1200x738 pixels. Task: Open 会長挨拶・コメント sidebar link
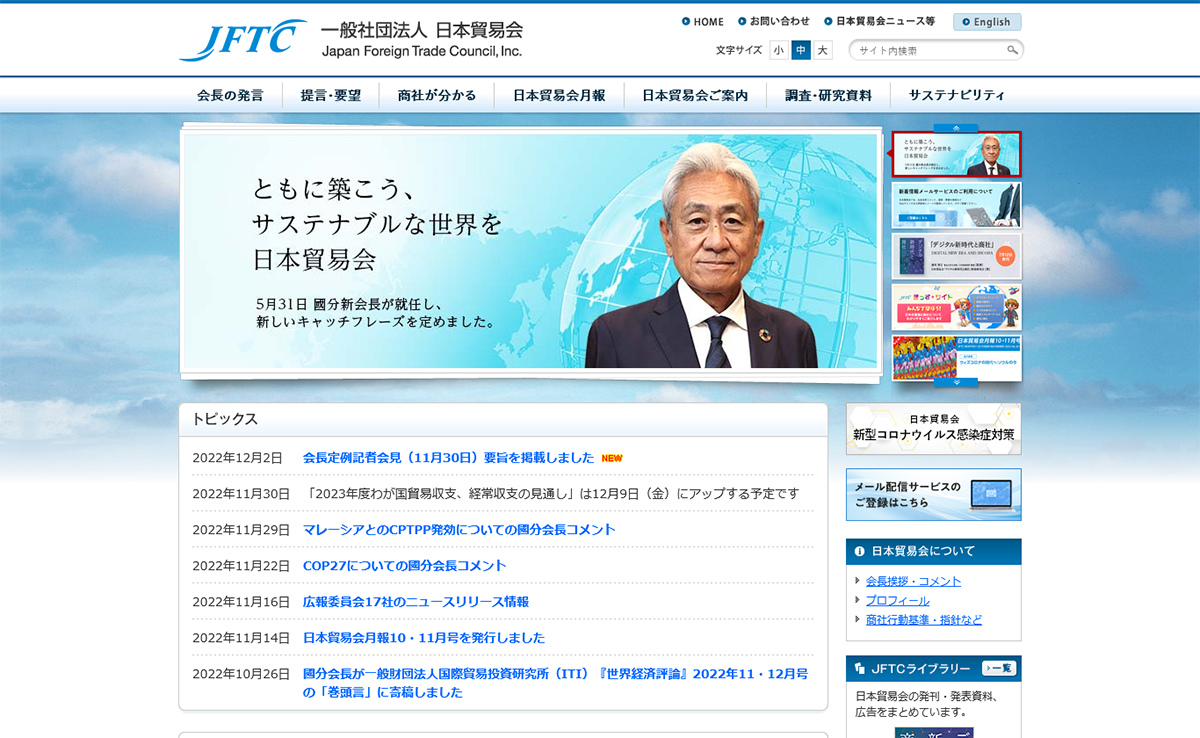click(x=913, y=581)
